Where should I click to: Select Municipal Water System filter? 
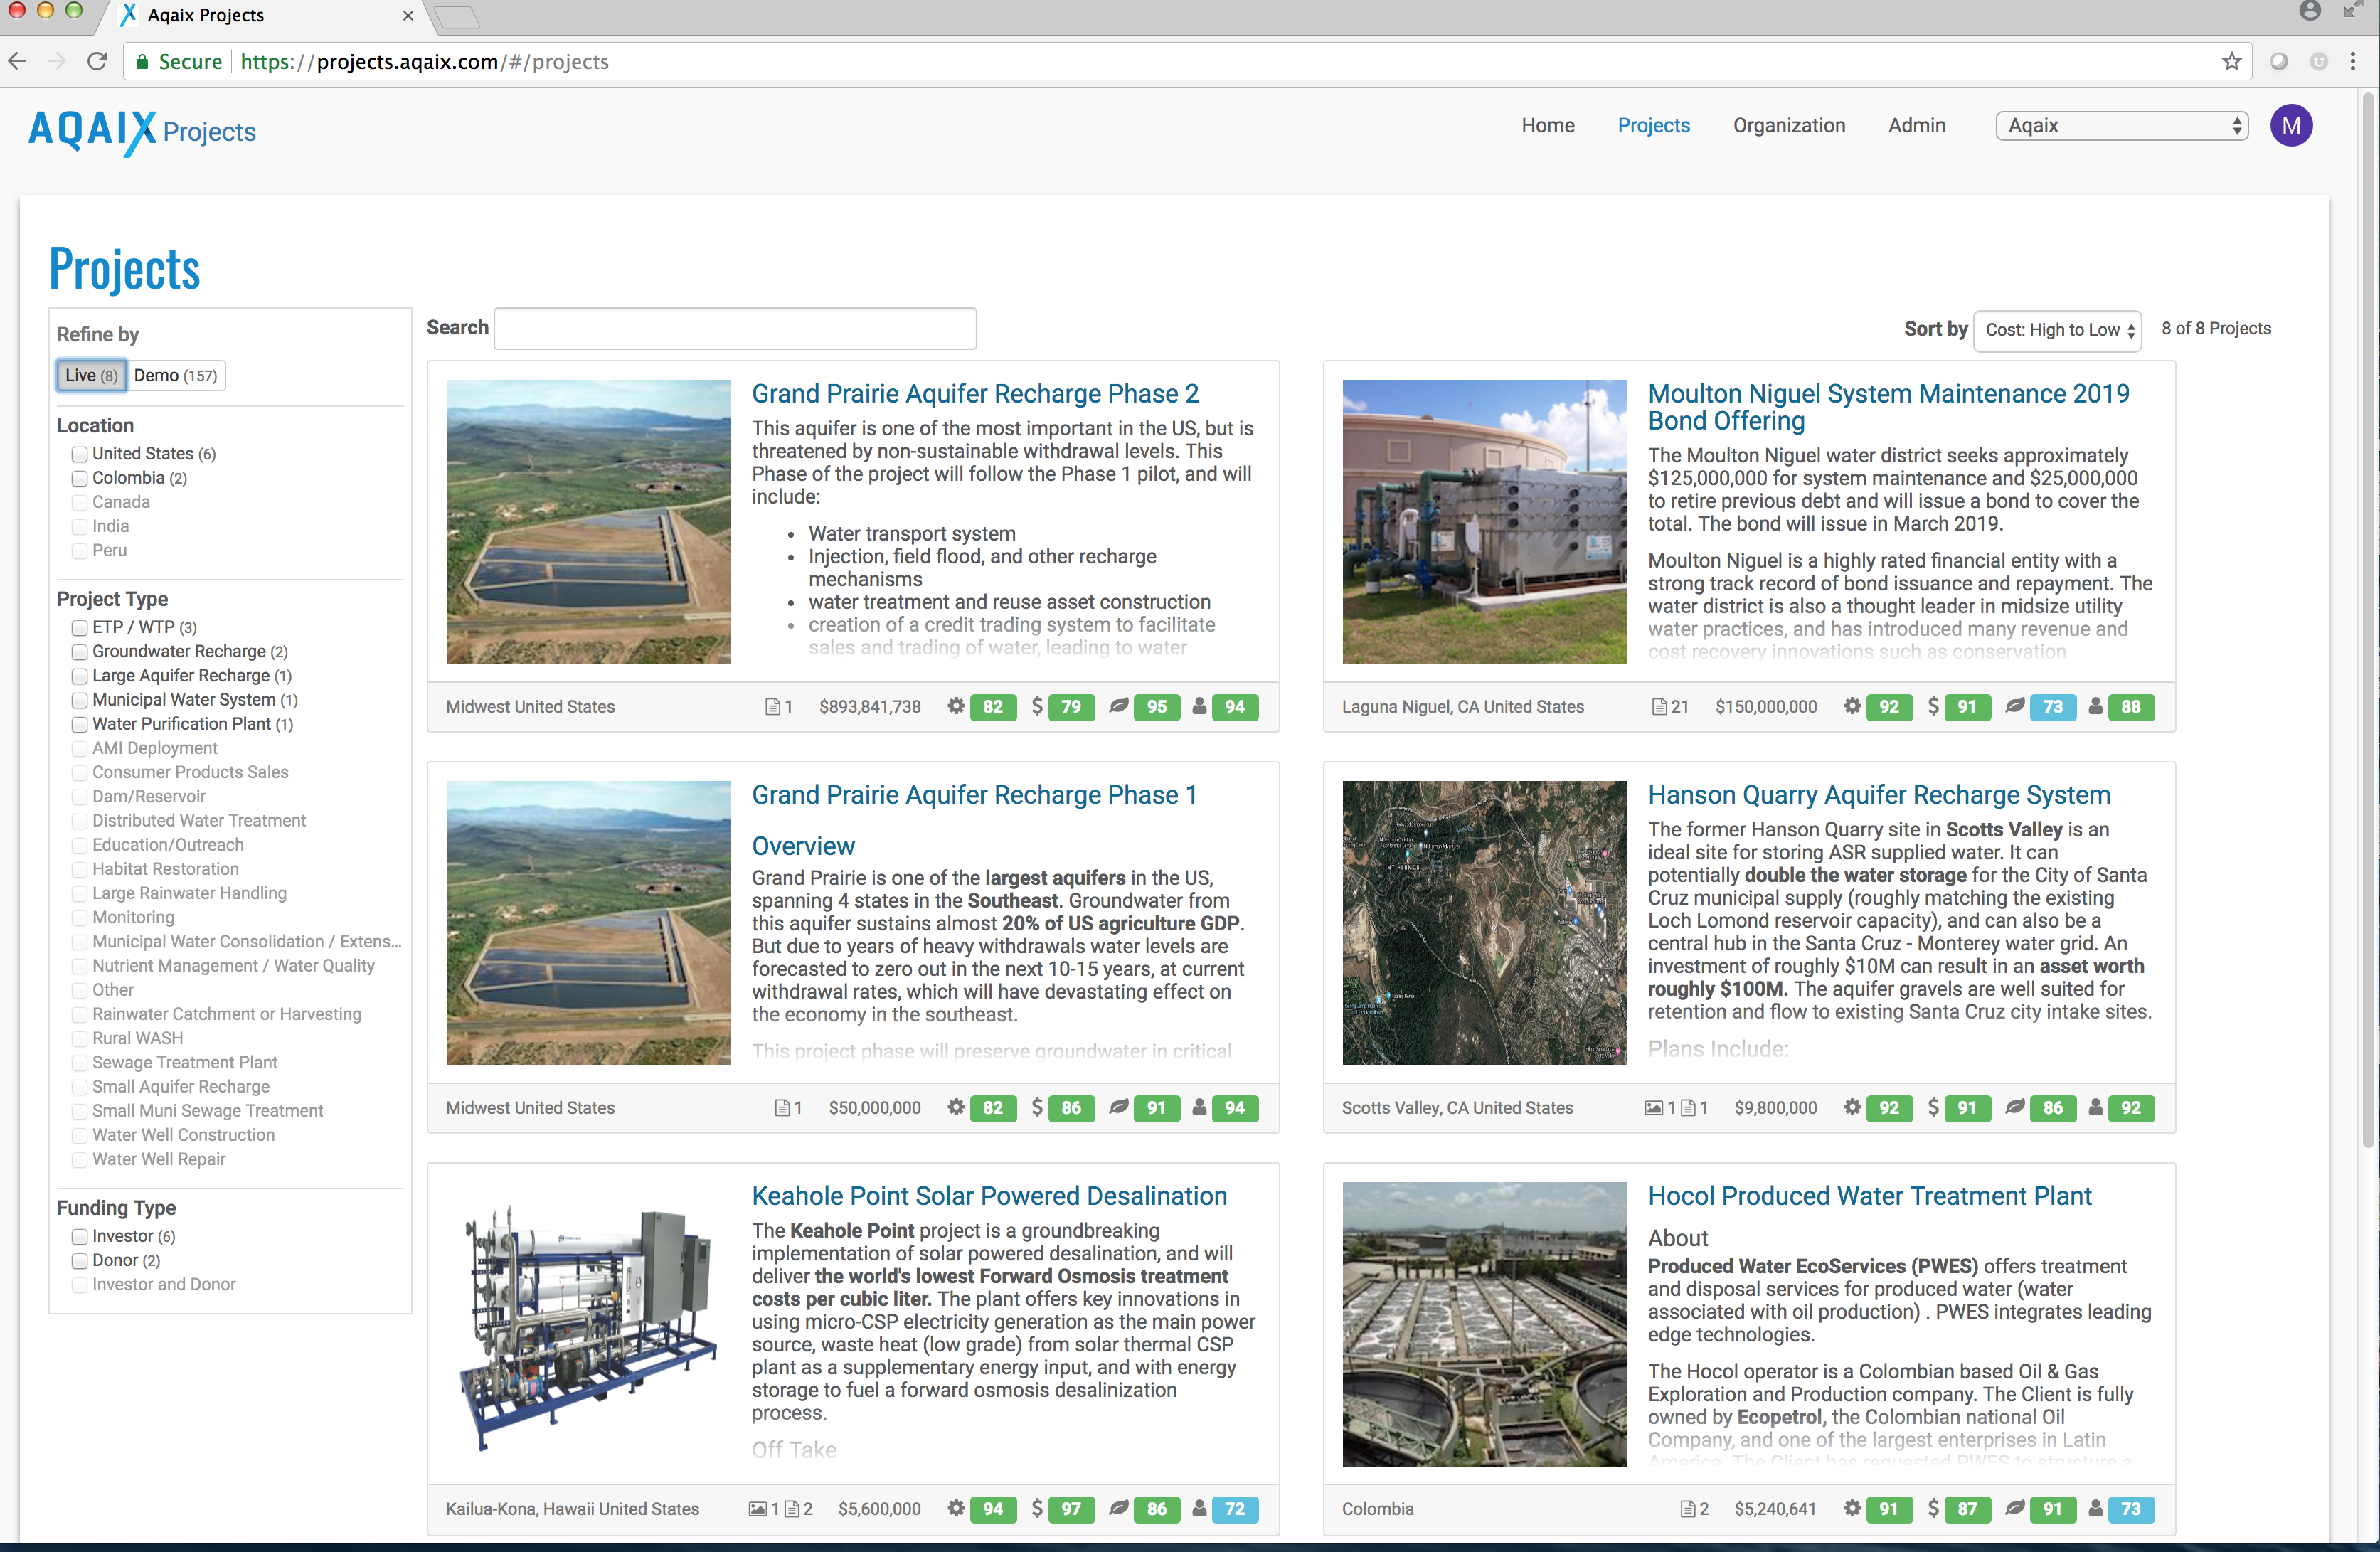pos(80,700)
